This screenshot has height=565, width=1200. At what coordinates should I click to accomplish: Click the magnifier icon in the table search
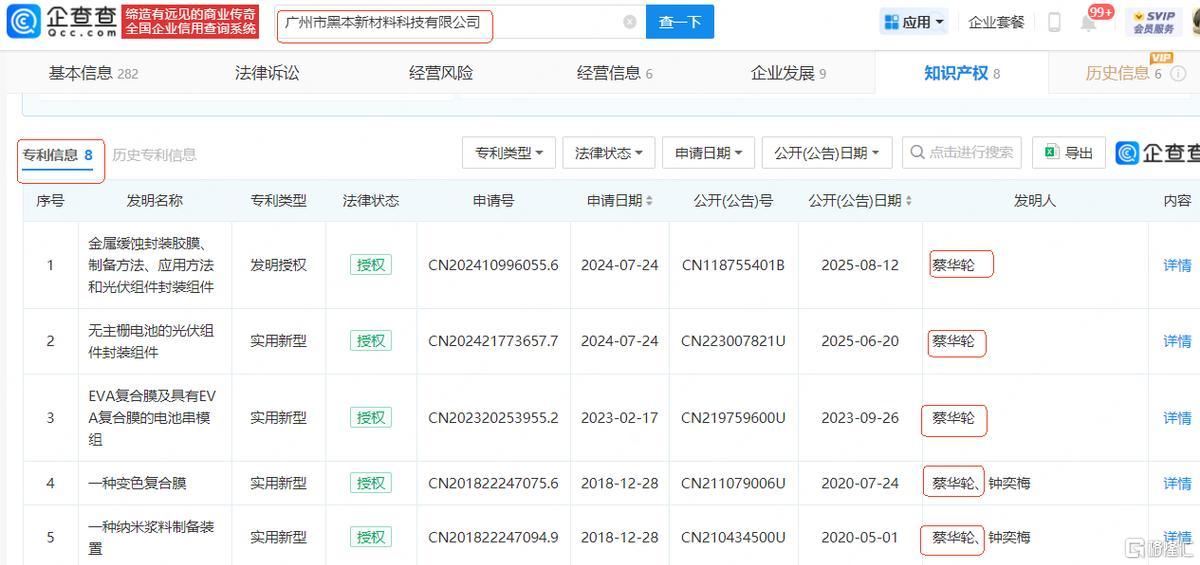[916, 153]
